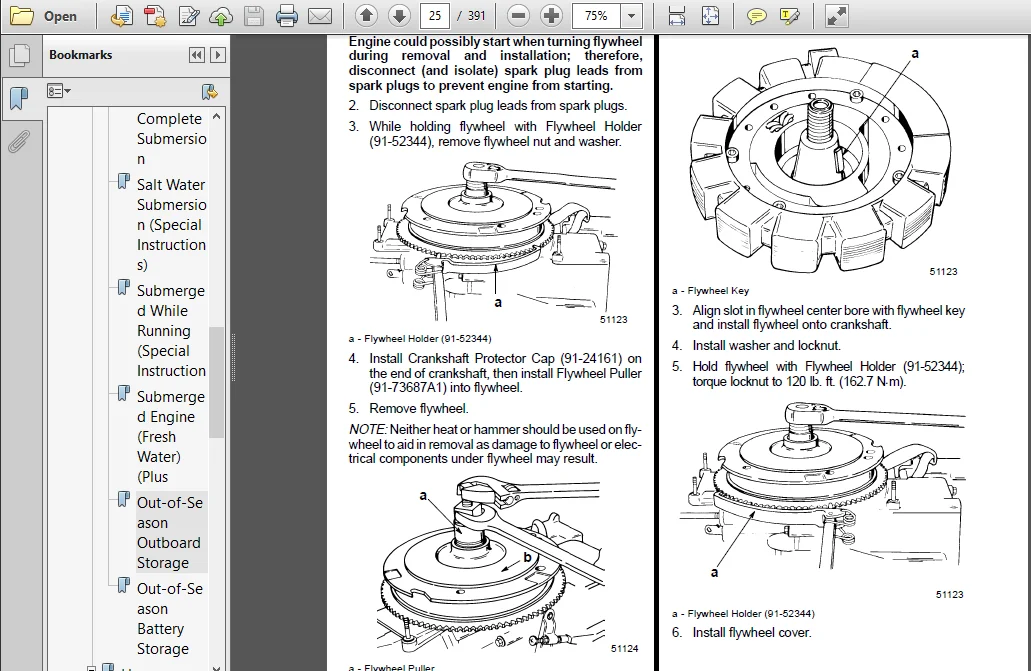Click the Open folder icon
Image resolution: width=1031 pixels, height=671 pixels.
pyautogui.click(x=22, y=16)
